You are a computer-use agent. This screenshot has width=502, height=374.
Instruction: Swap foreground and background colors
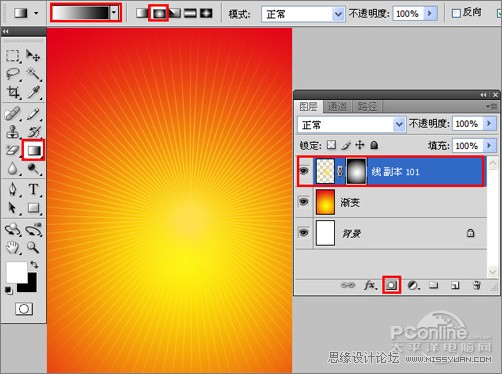pyautogui.click(x=34, y=265)
